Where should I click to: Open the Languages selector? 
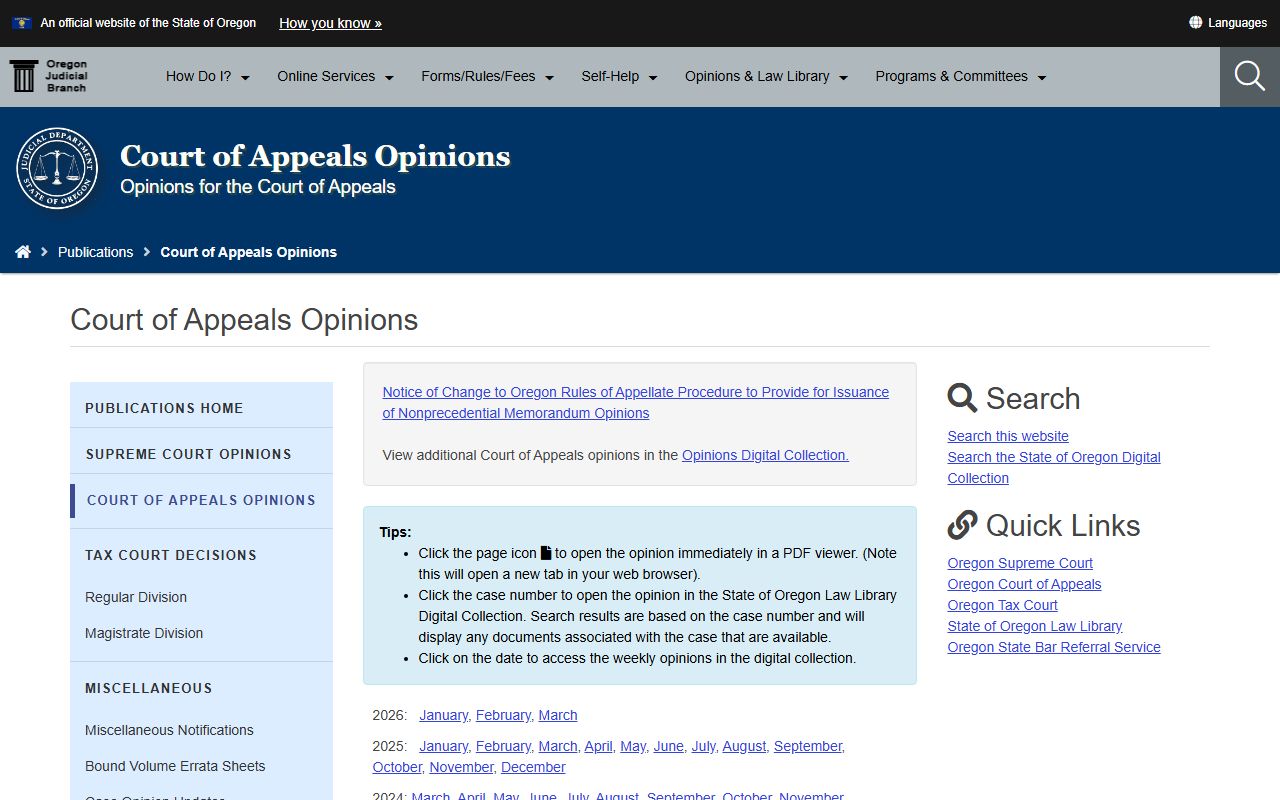coord(1228,23)
